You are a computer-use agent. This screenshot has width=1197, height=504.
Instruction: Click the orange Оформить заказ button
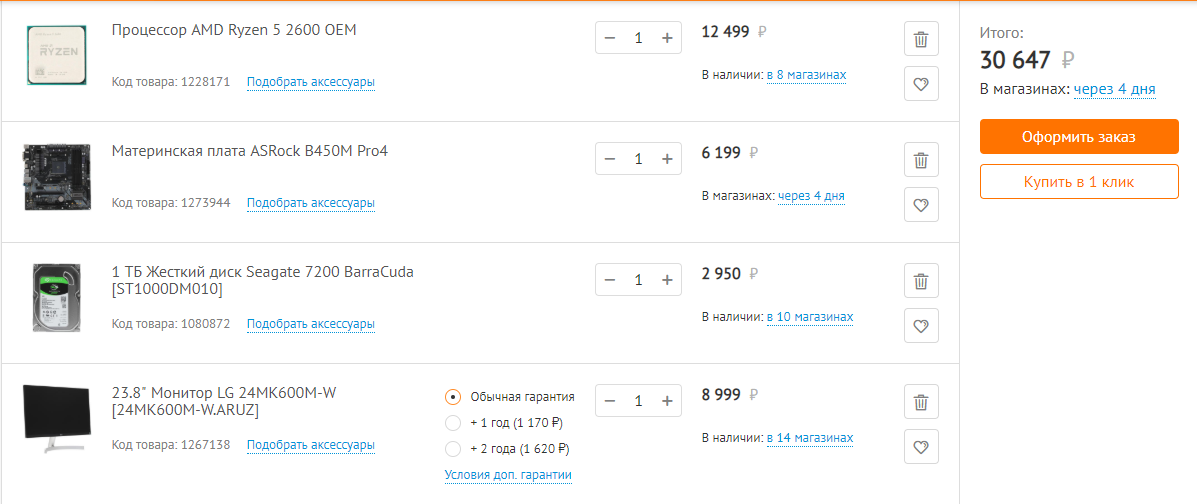click(x=1079, y=137)
